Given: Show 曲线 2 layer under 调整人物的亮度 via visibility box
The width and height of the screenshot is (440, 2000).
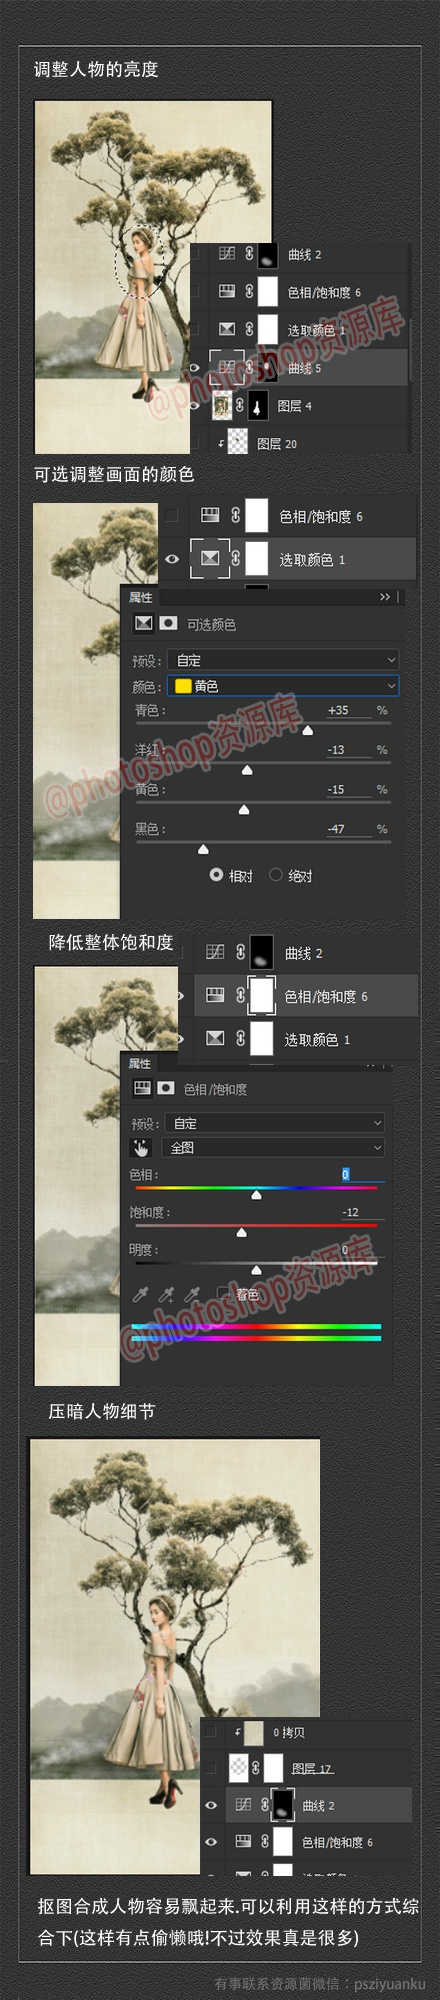Looking at the screenshot, I should coord(196,254).
